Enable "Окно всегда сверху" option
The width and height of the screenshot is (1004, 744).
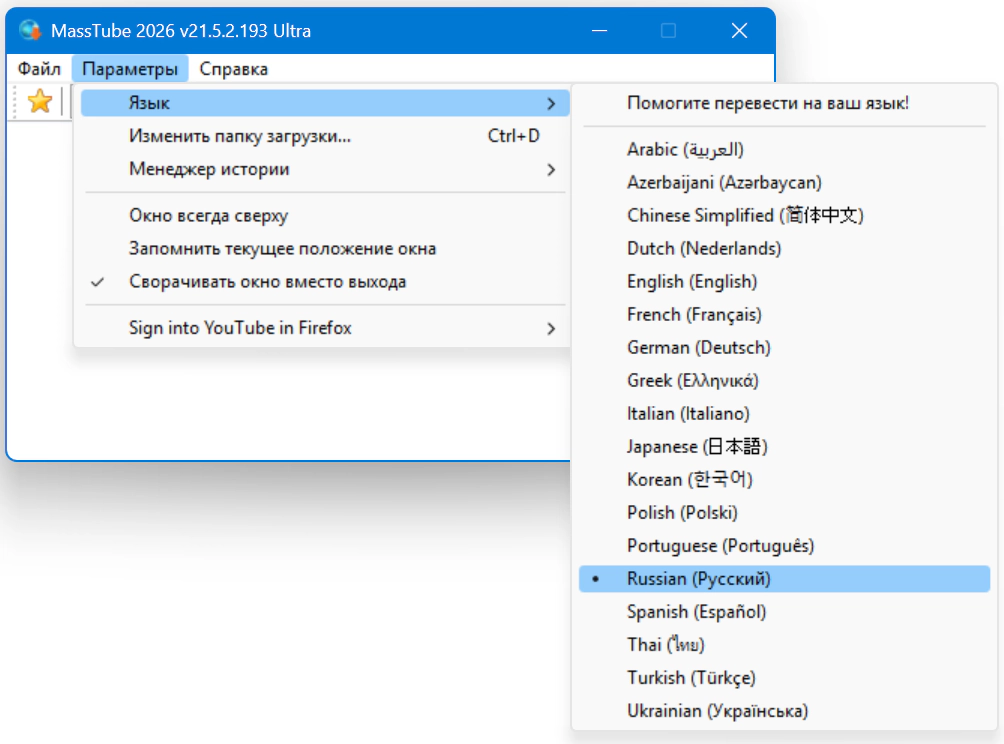pos(208,216)
